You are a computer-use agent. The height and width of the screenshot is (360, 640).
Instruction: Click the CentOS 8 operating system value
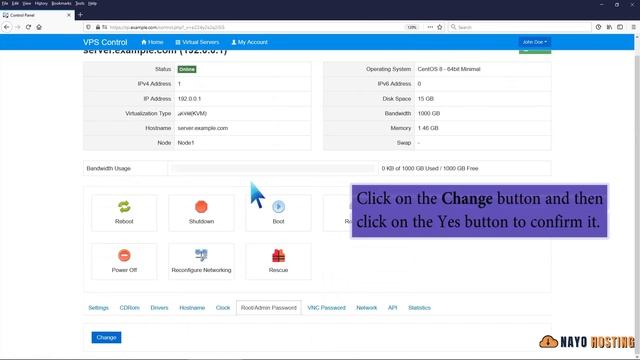pos(449,69)
